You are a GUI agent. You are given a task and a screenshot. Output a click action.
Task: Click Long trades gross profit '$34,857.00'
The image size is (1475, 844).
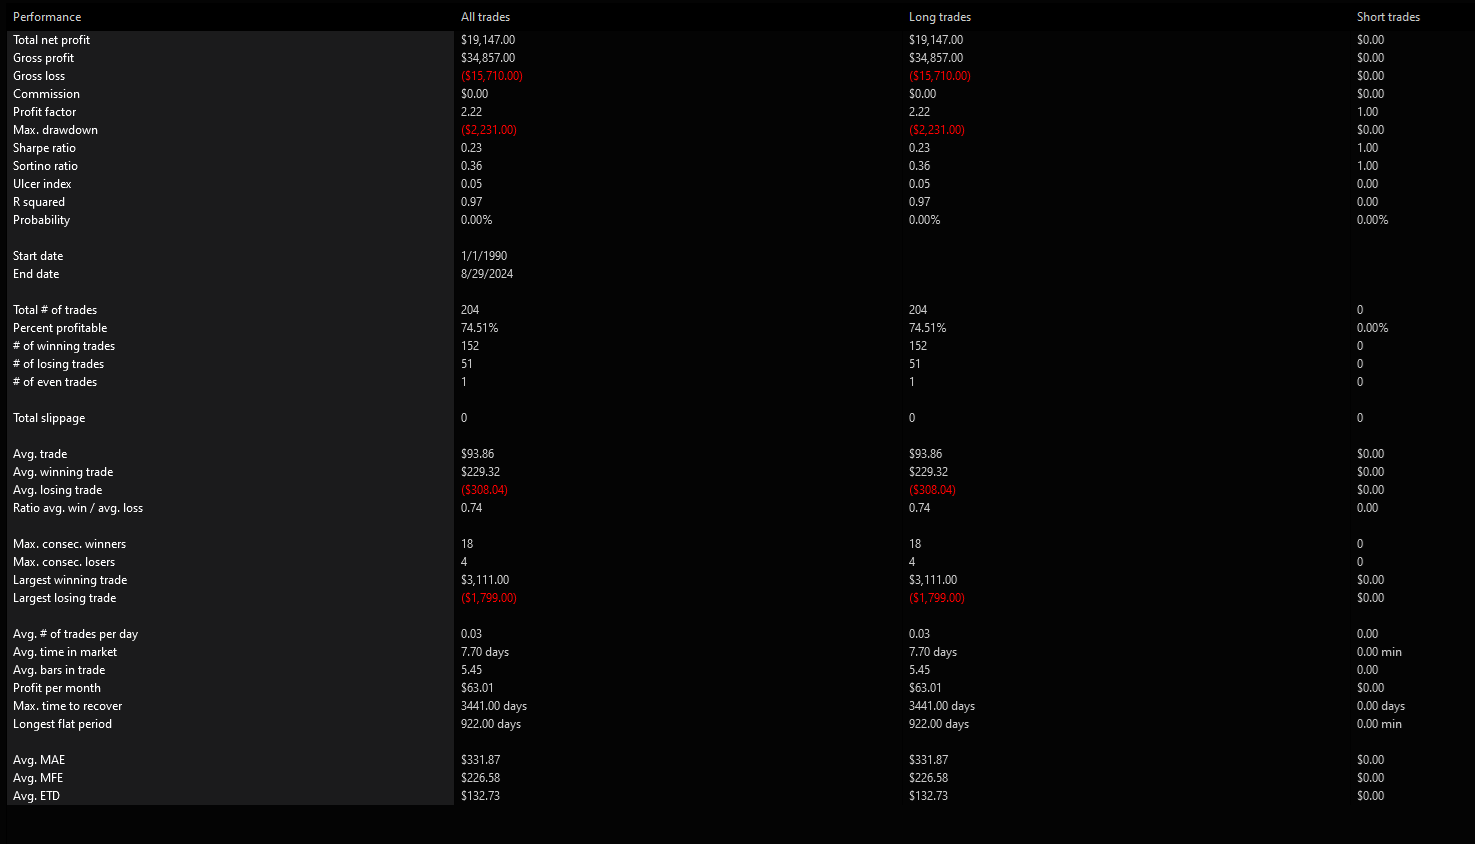(936, 58)
